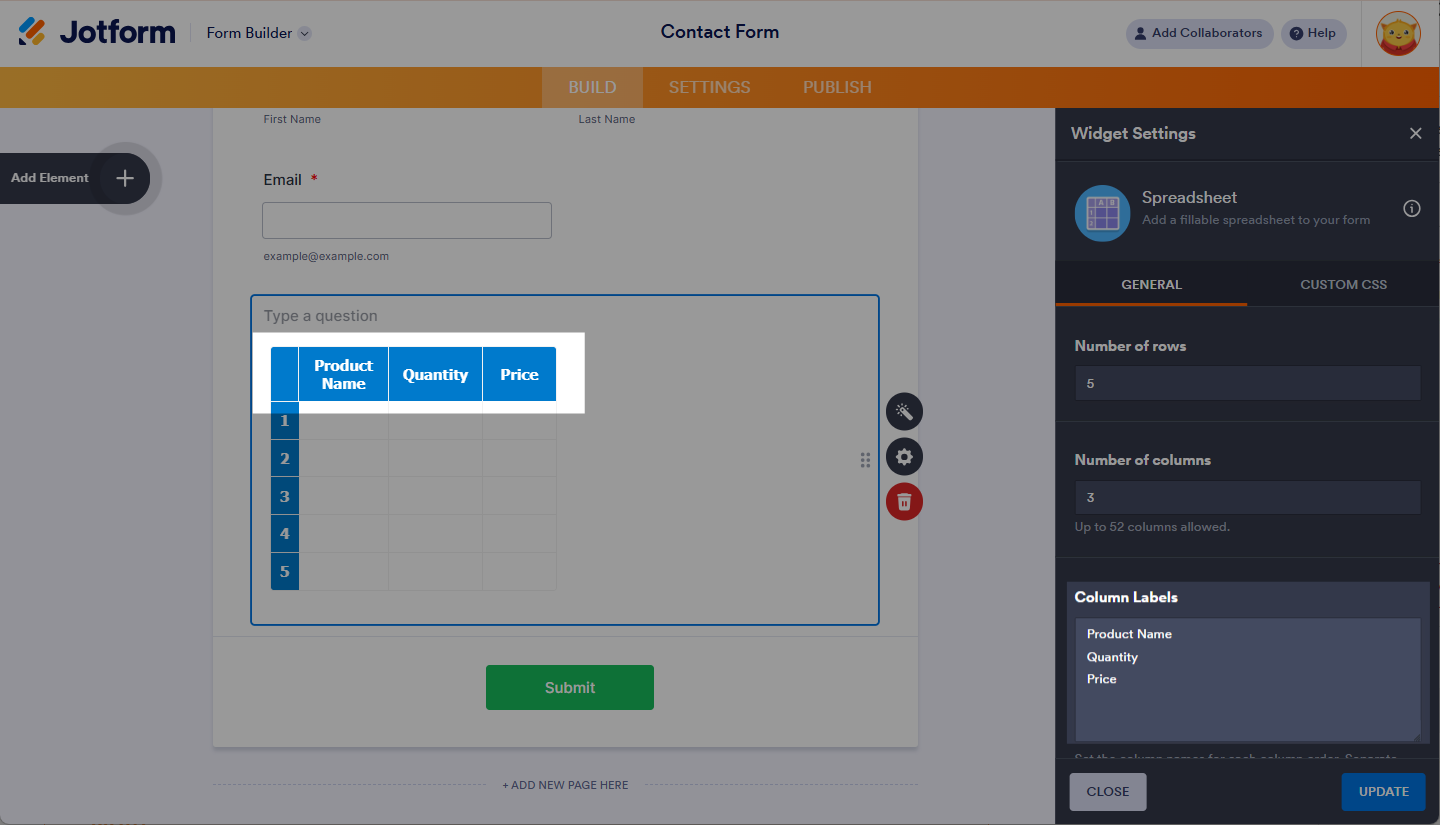Close the Widget Settings panel with X
This screenshot has height=825, width=1440.
tap(1415, 133)
